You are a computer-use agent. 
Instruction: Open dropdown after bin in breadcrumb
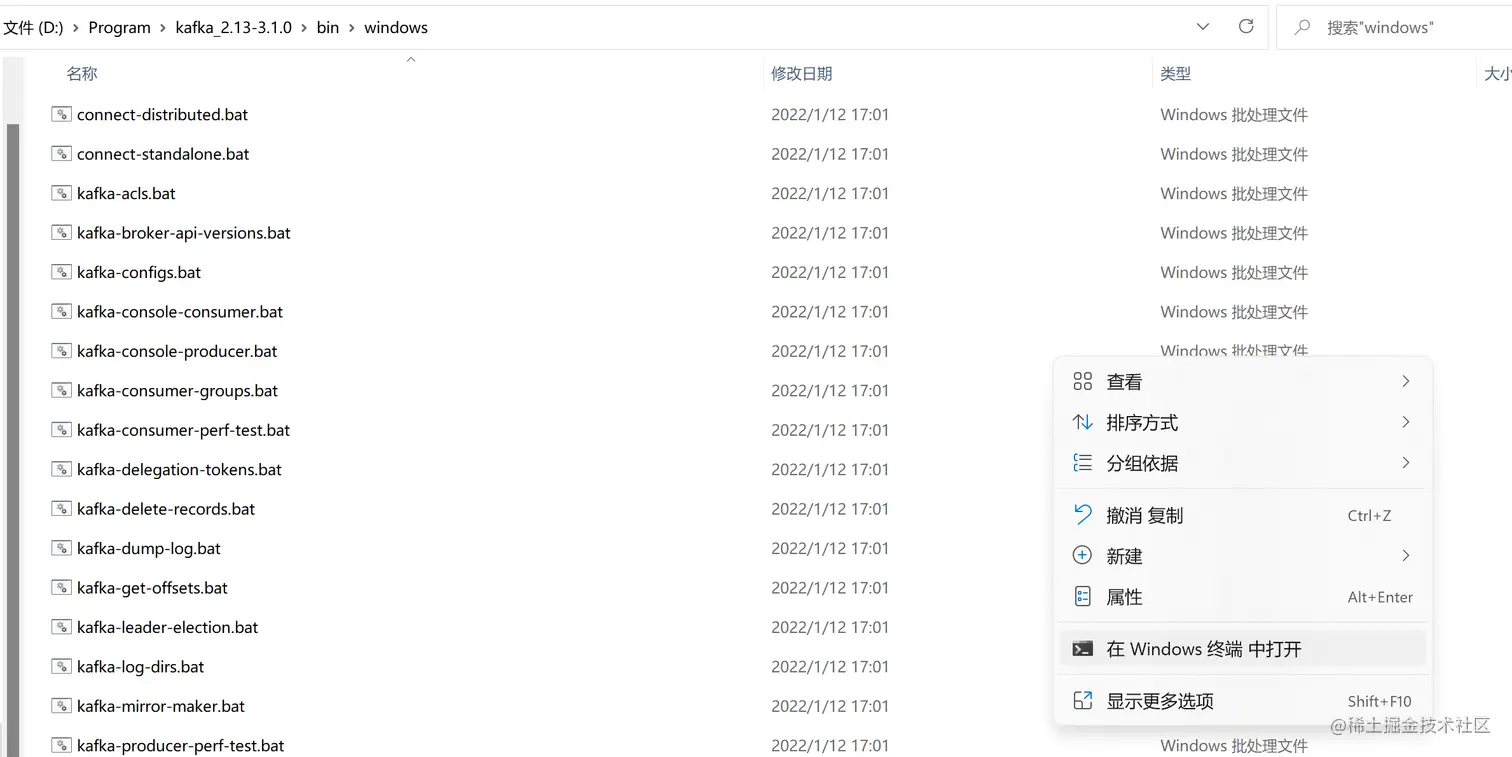pos(351,28)
